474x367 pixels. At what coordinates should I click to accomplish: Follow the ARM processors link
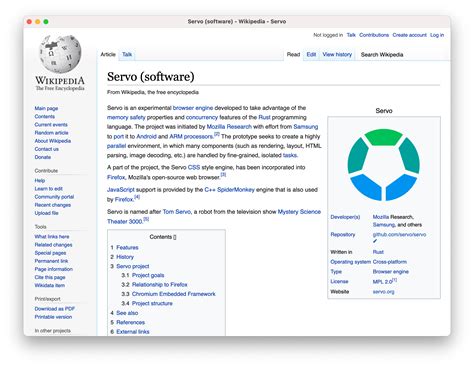(191, 136)
